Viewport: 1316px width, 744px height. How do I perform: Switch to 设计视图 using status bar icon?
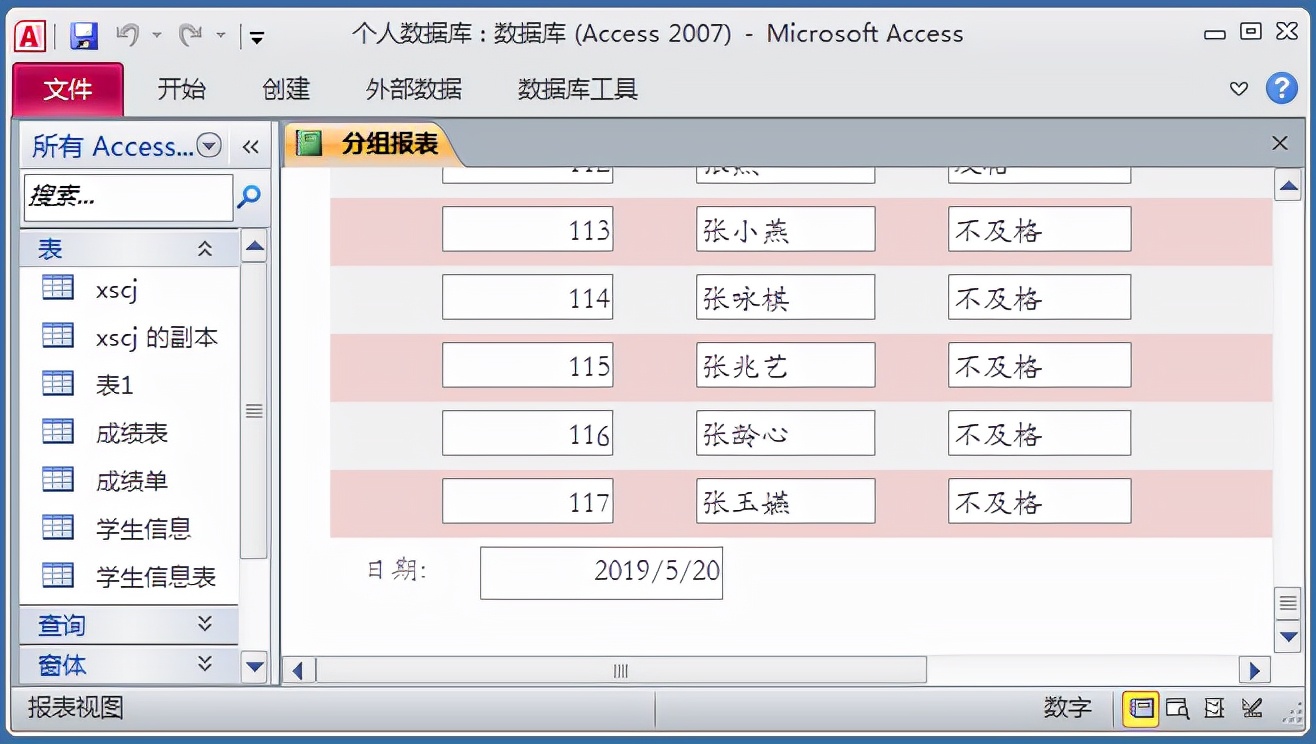click(x=1251, y=708)
